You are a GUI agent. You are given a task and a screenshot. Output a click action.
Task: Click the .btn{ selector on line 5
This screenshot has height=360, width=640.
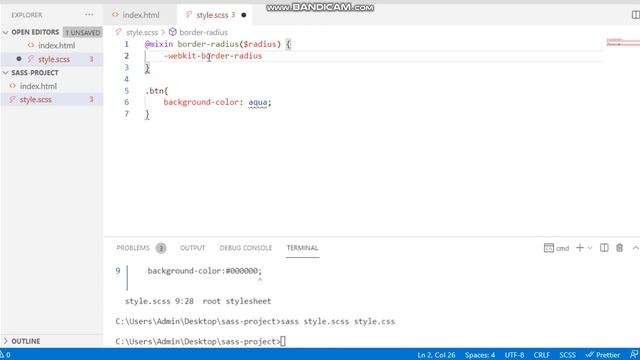(157, 91)
